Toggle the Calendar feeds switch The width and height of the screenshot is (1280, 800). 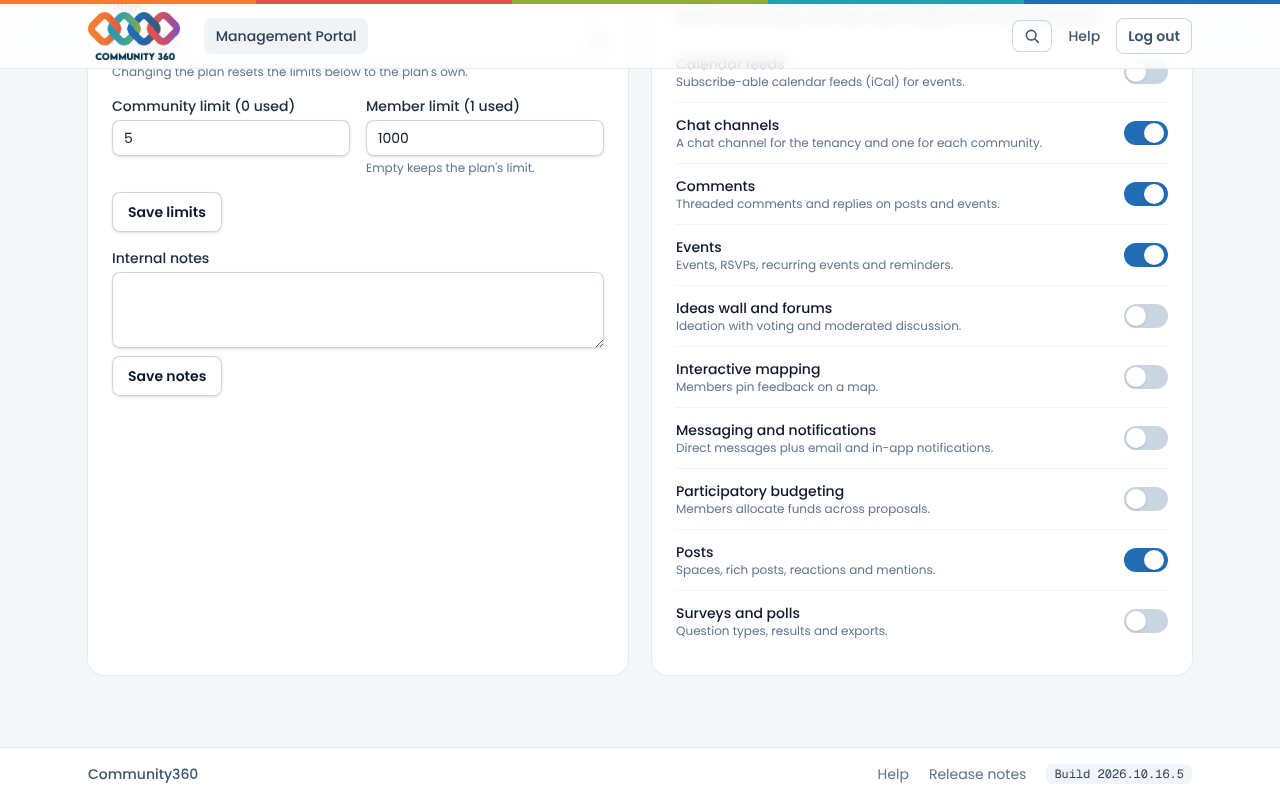(x=1146, y=74)
